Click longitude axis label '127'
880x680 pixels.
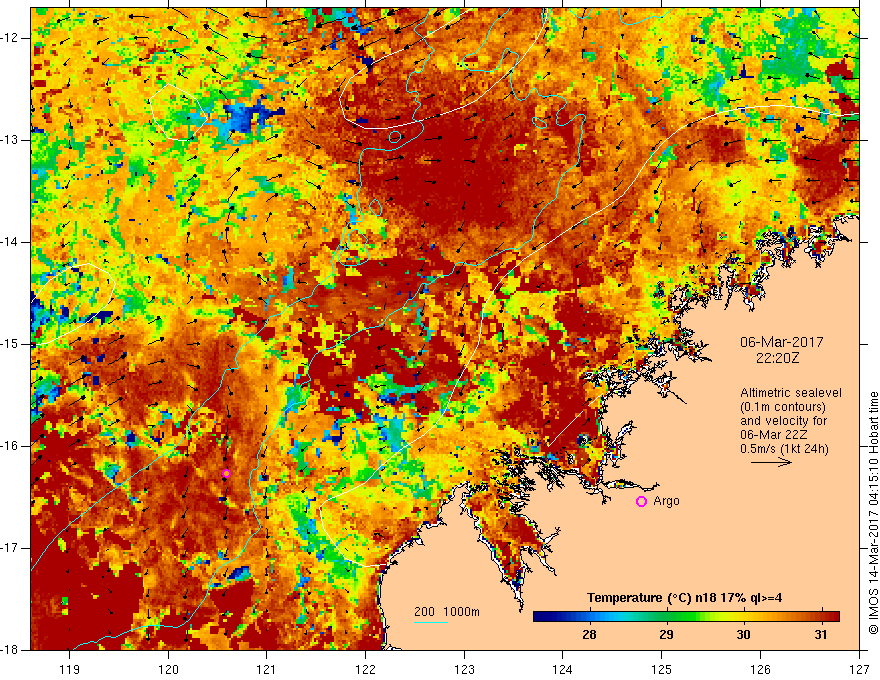coord(859,669)
